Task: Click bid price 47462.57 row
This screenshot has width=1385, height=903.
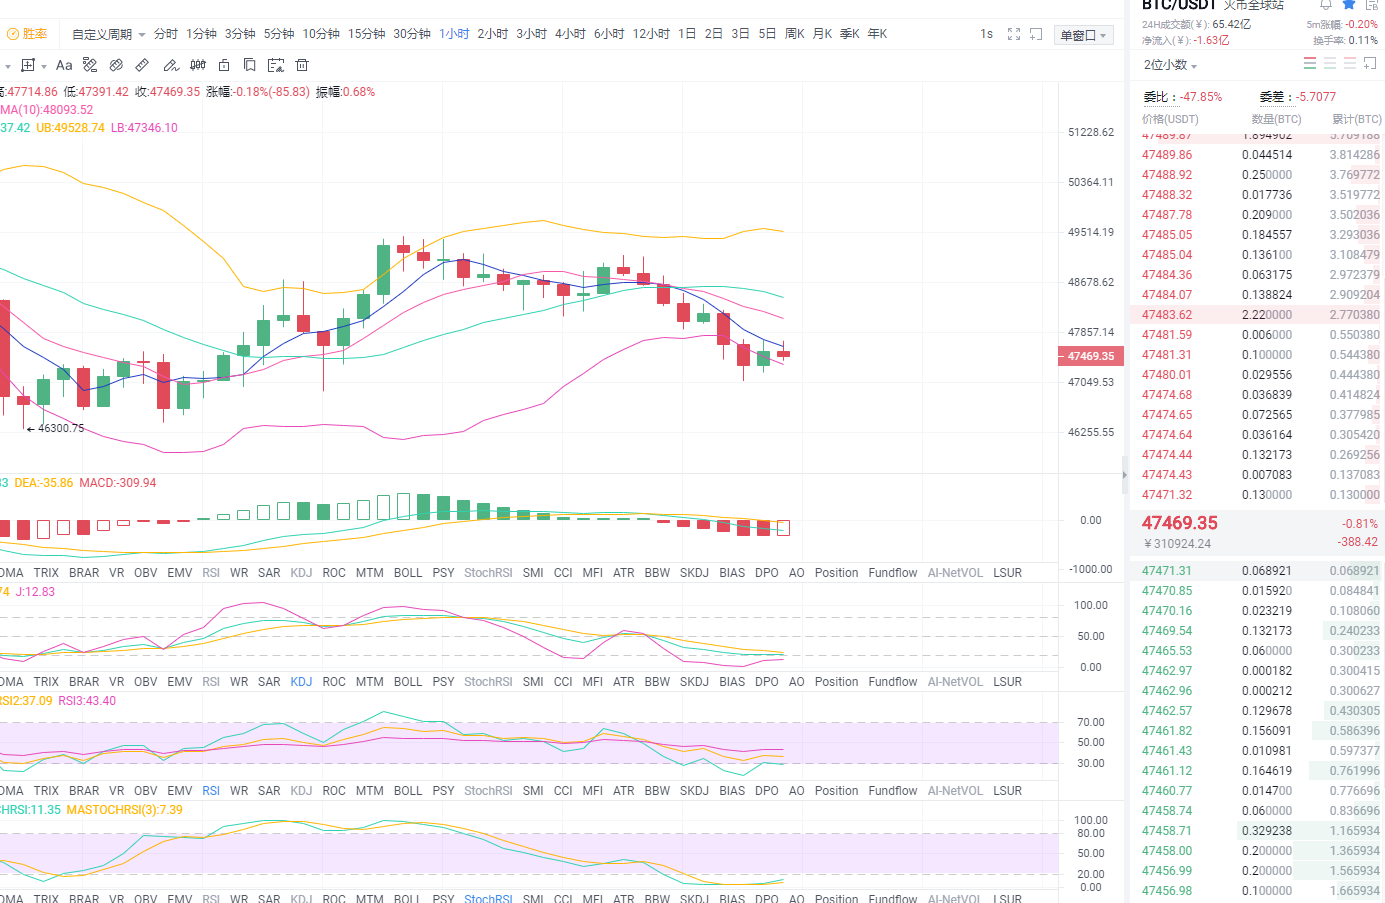Action: [1256, 711]
